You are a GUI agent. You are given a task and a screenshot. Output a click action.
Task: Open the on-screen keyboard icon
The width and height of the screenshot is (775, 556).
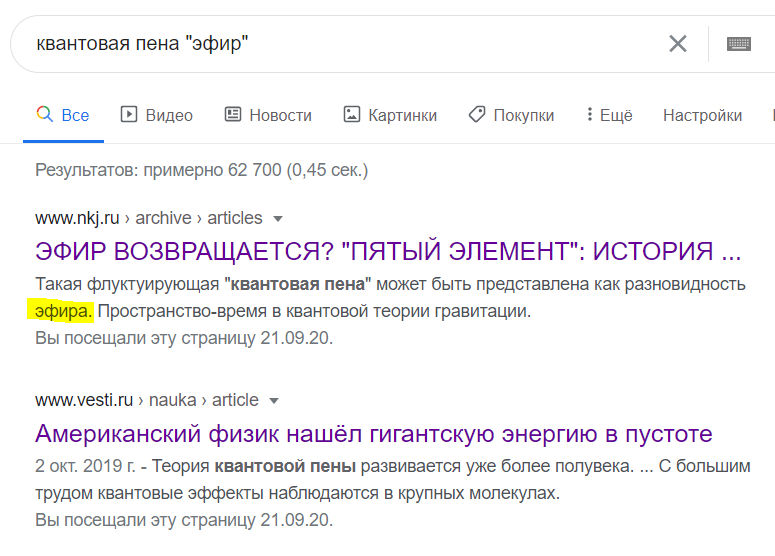click(739, 44)
